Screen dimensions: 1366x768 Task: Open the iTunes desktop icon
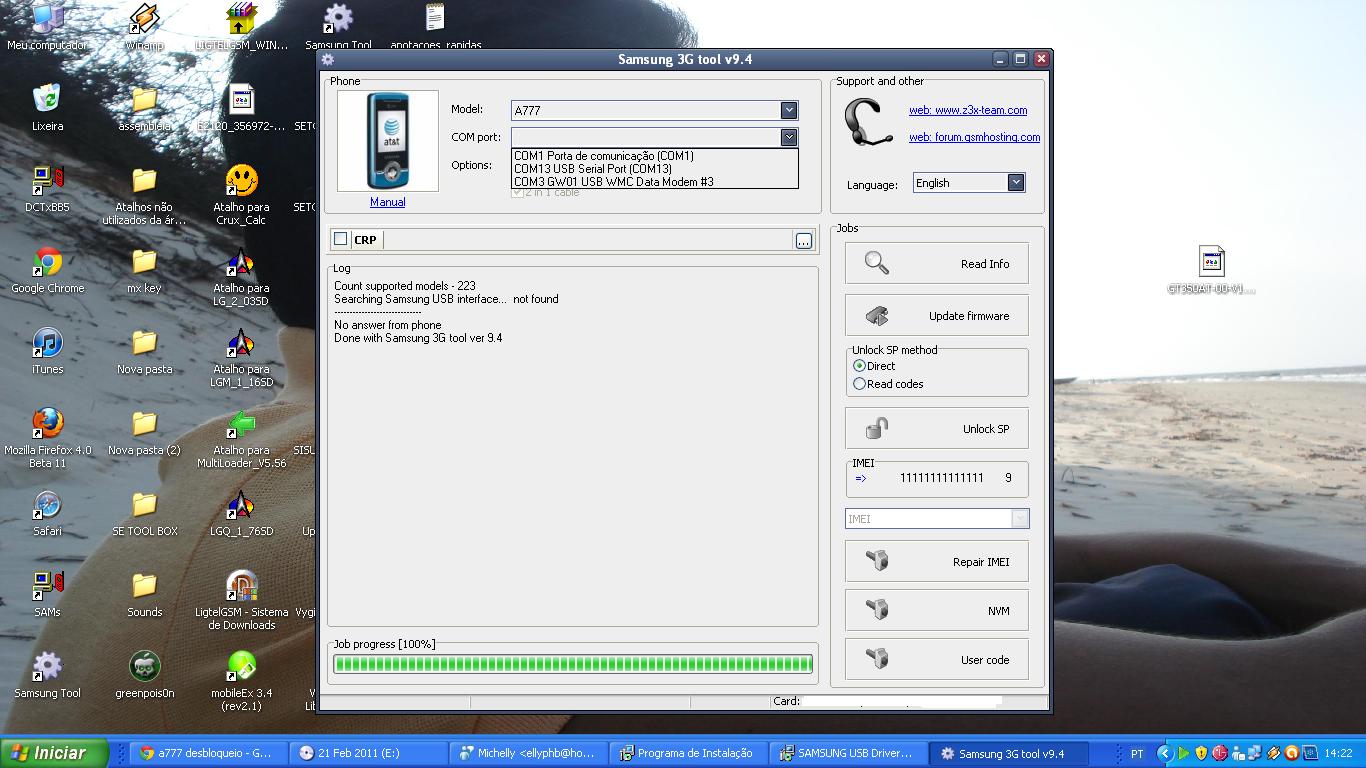point(47,351)
